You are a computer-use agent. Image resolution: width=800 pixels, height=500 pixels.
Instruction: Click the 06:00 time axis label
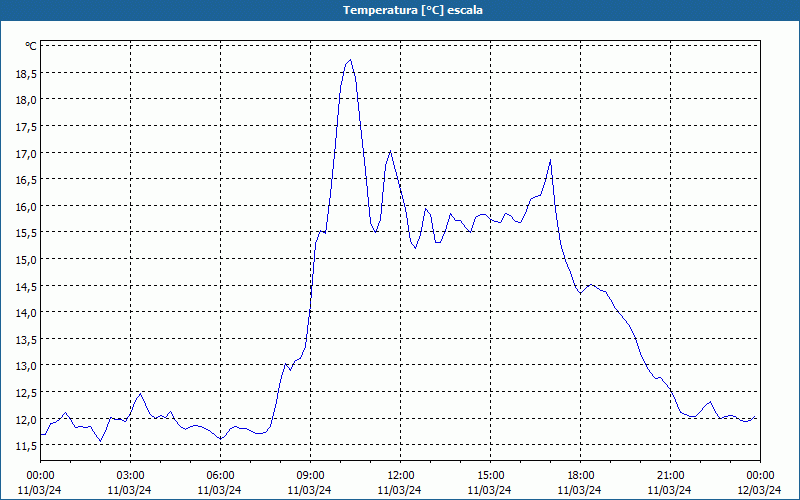coord(220,476)
